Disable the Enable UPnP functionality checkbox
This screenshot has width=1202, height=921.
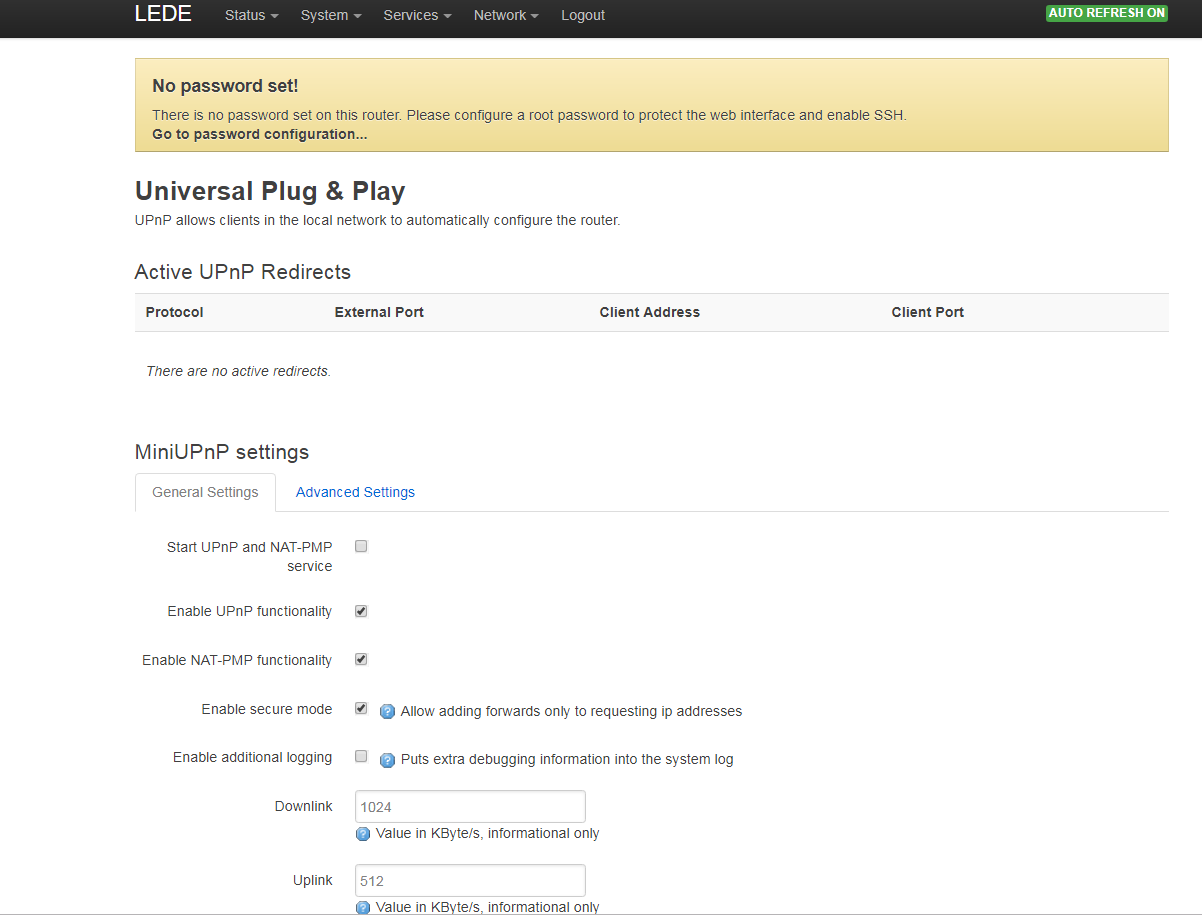pos(360,610)
